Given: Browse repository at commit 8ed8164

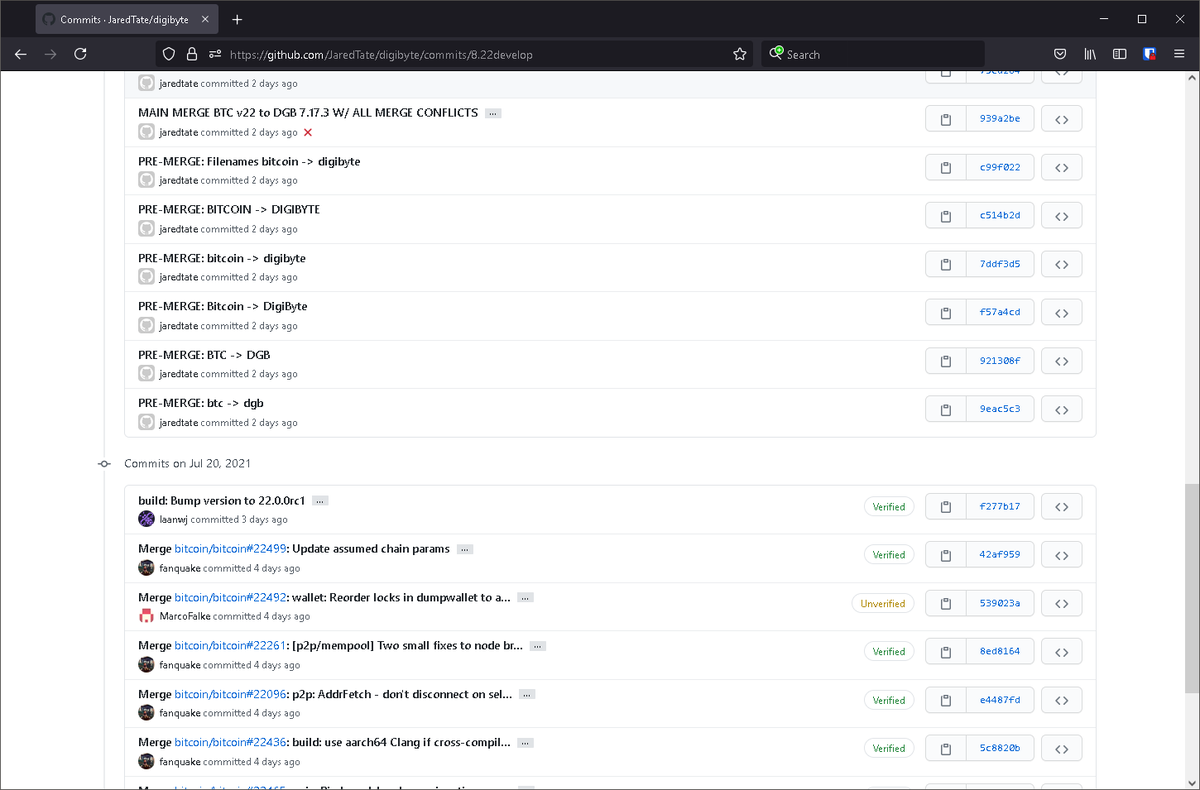Looking at the screenshot, I should pyautogui.click(x=1062, y=652).
